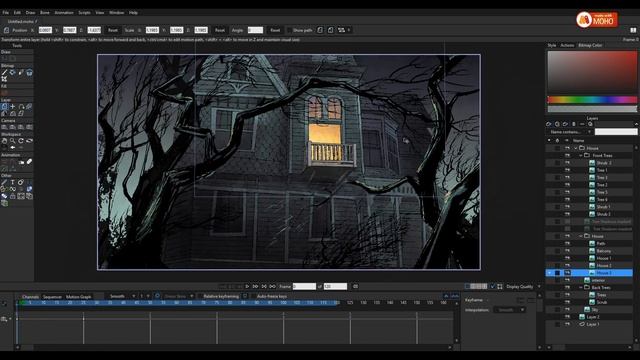Click the current Frame number field

pyautogui.click(x=304, y=287)
